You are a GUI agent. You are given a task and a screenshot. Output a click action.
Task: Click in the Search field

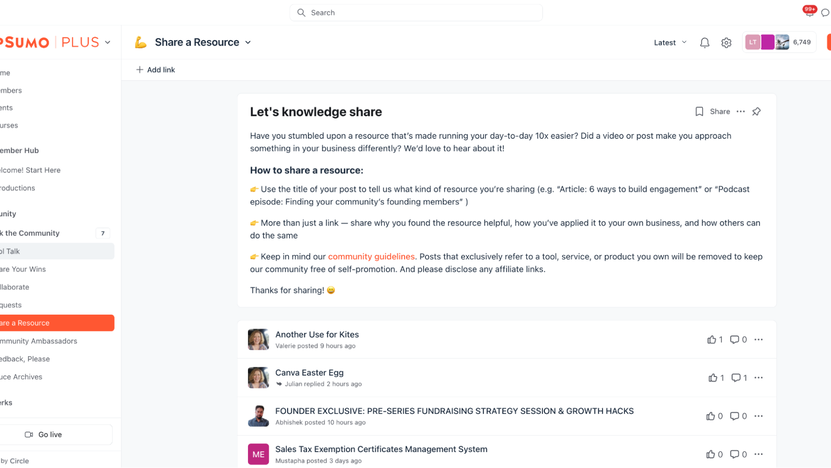[x=416, y=13]
